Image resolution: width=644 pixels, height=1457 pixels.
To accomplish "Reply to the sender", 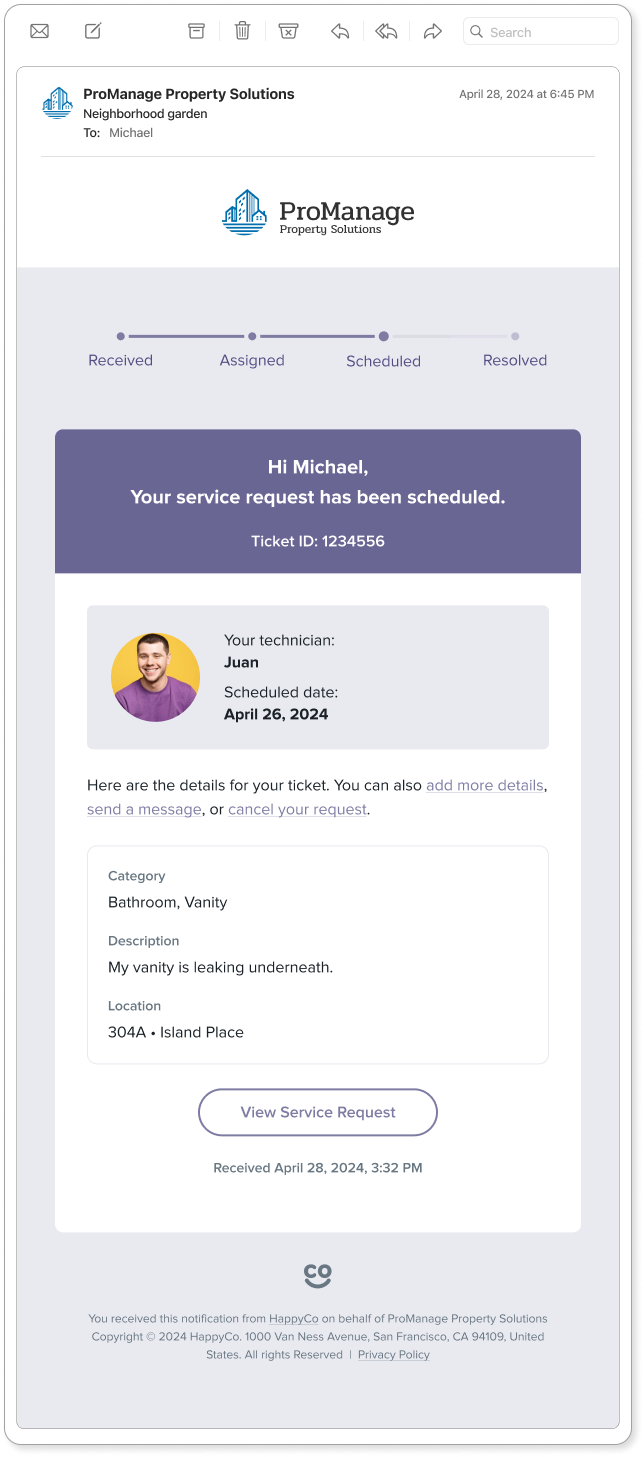I will (x=340, y=31).
